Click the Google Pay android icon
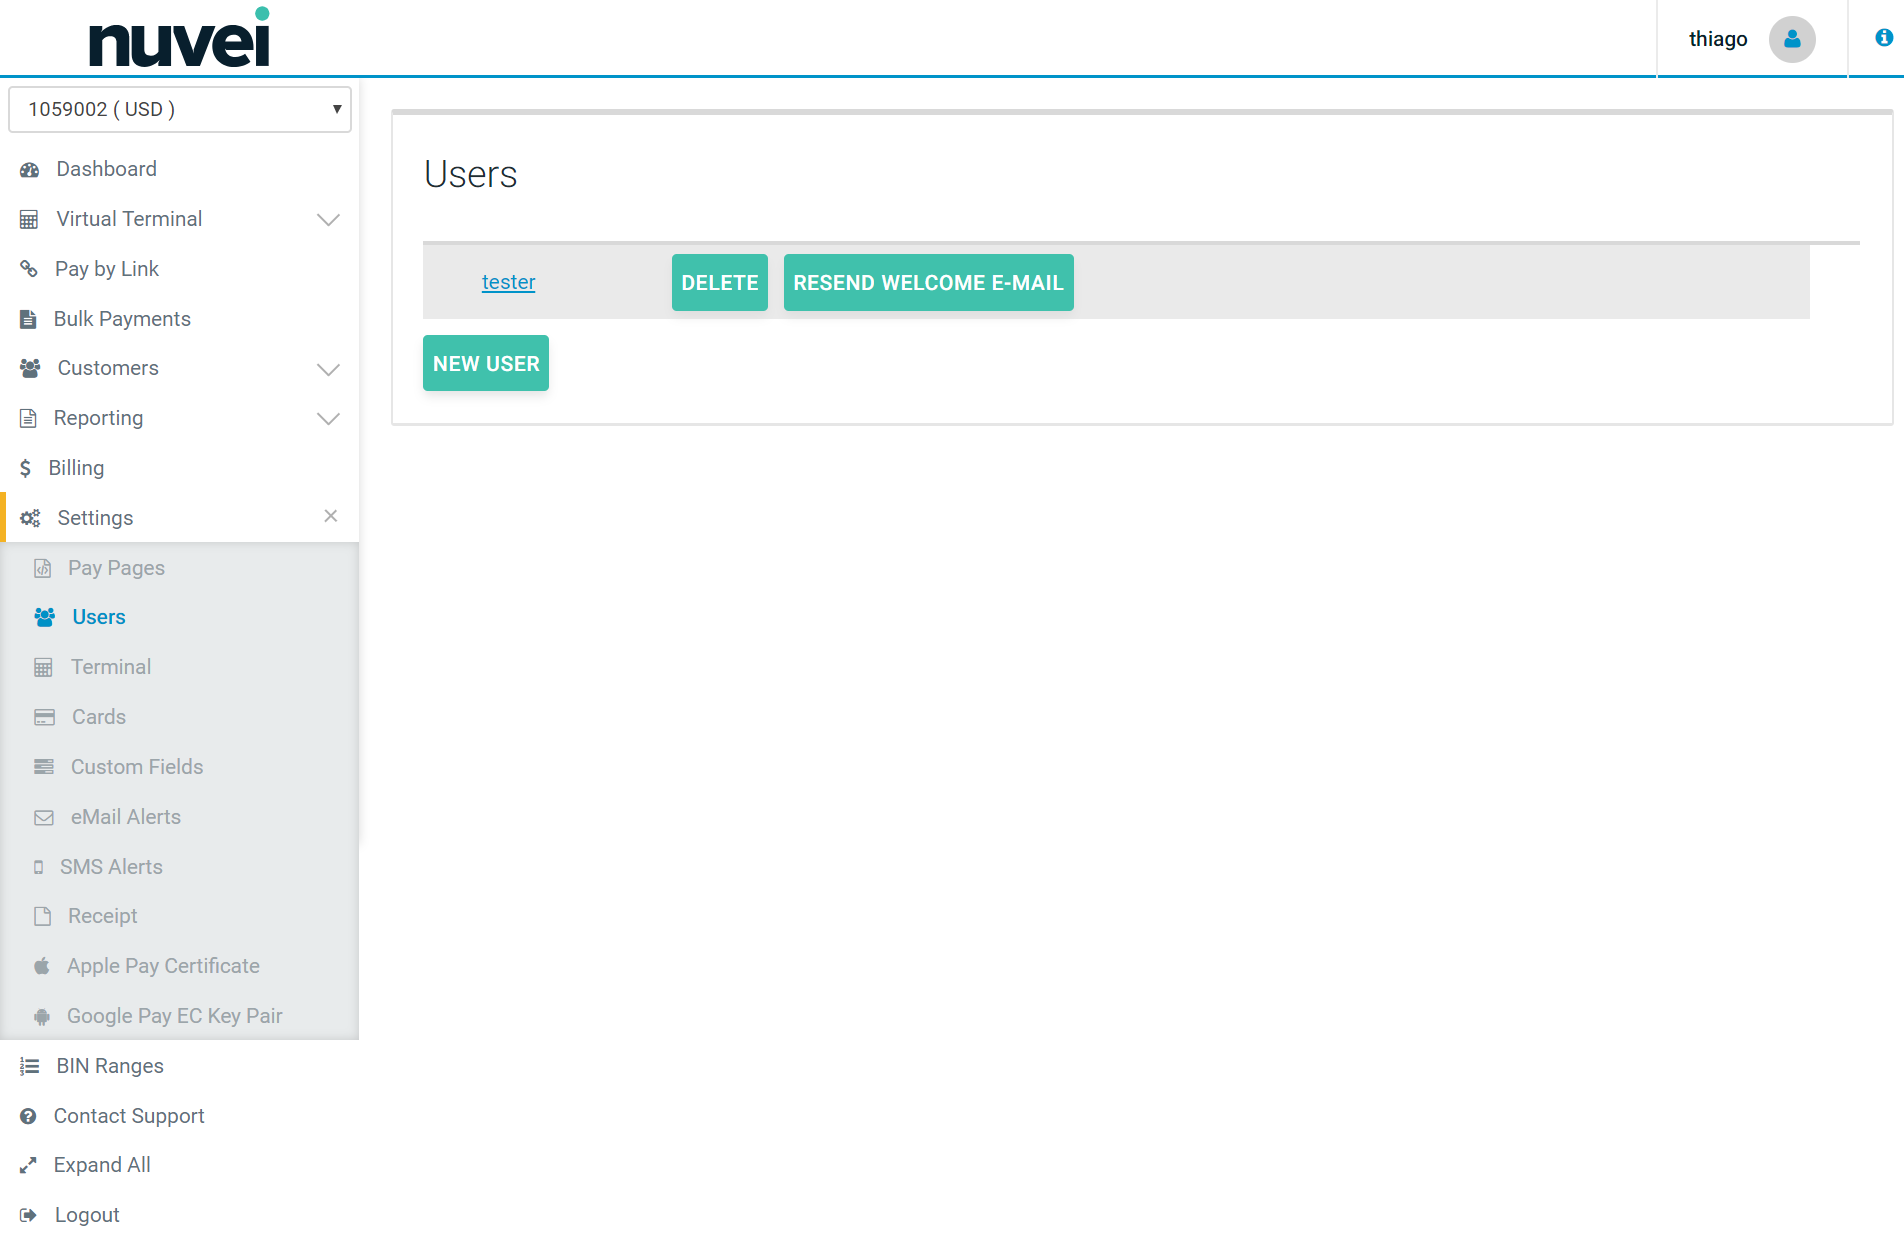The height and width of the screenshot is (1239, 1904). pyautogui.click(x=42, y=1017)
